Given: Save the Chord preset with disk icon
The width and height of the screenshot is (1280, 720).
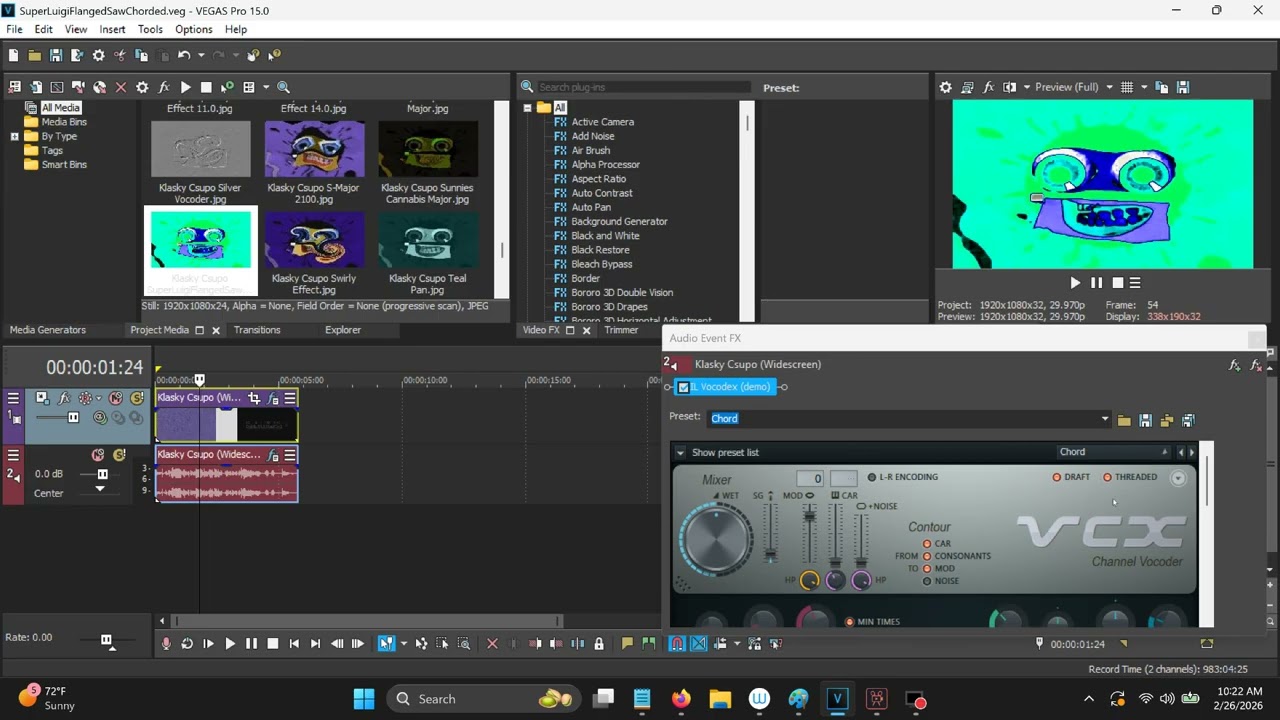Looking at the screenshot, I should [1145, 420].
